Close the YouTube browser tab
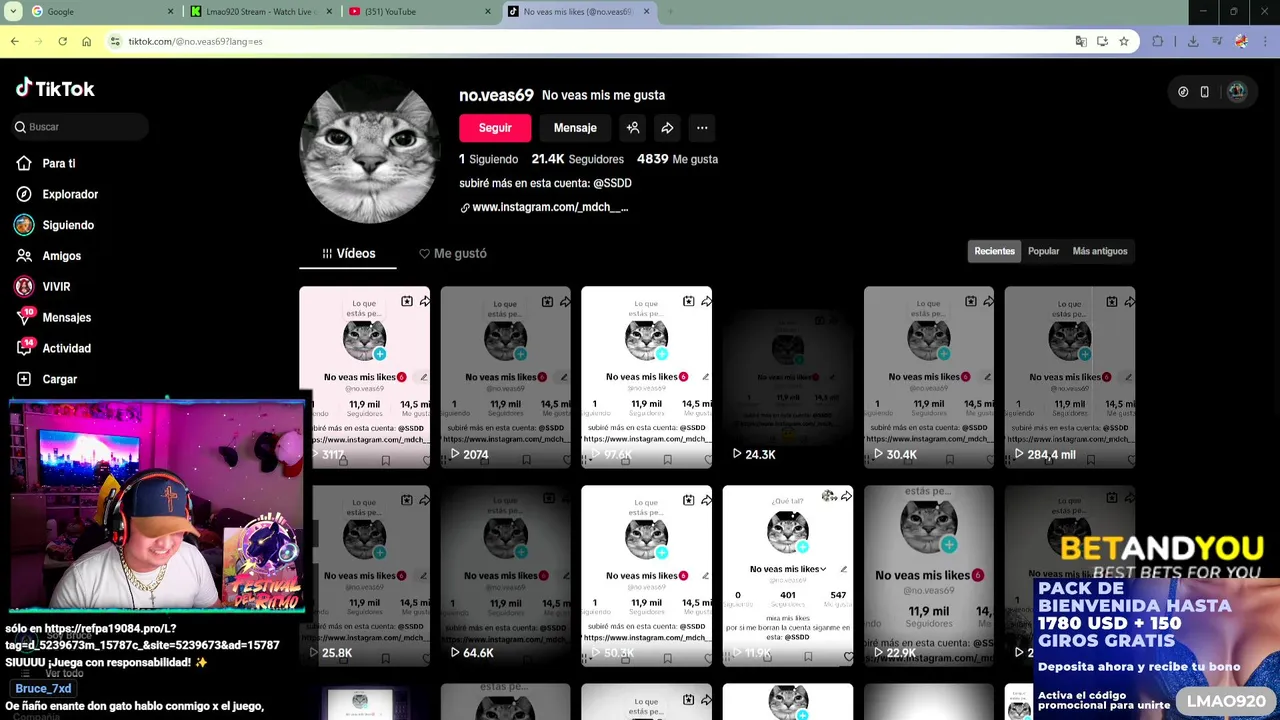 (x=488, y=12)
